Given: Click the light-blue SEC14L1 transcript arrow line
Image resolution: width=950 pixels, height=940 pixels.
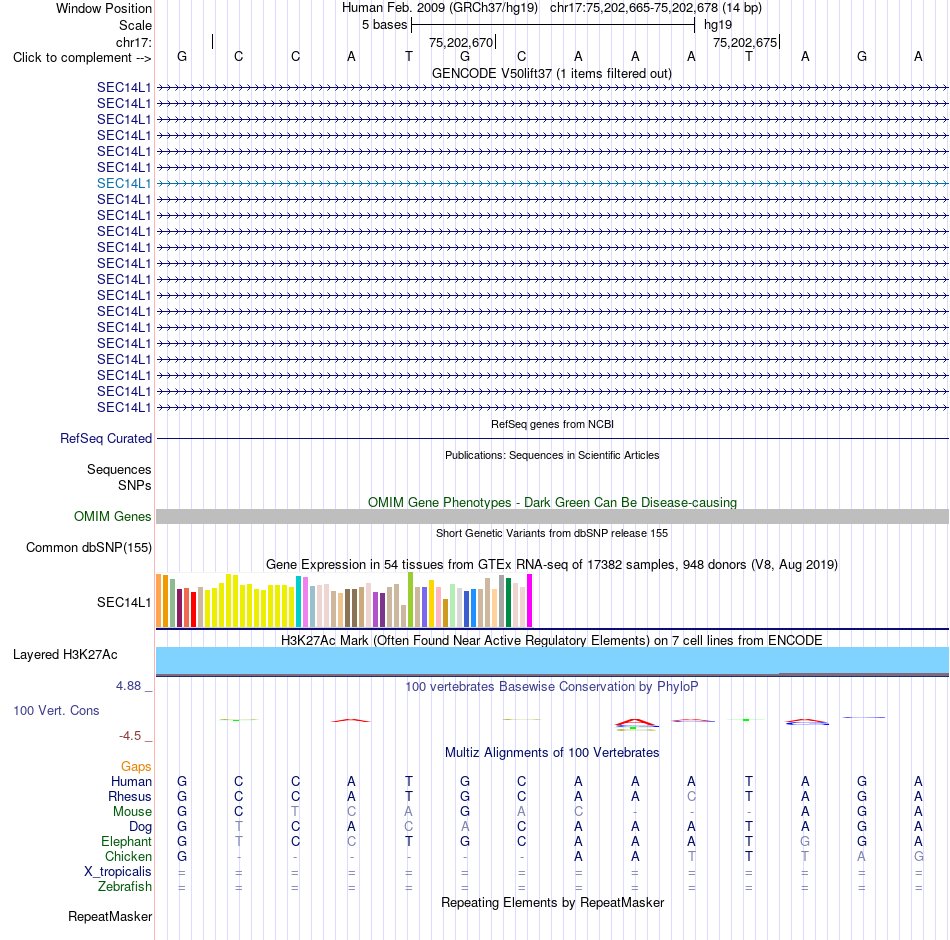Looking at the screenshot, I should 552,183.
